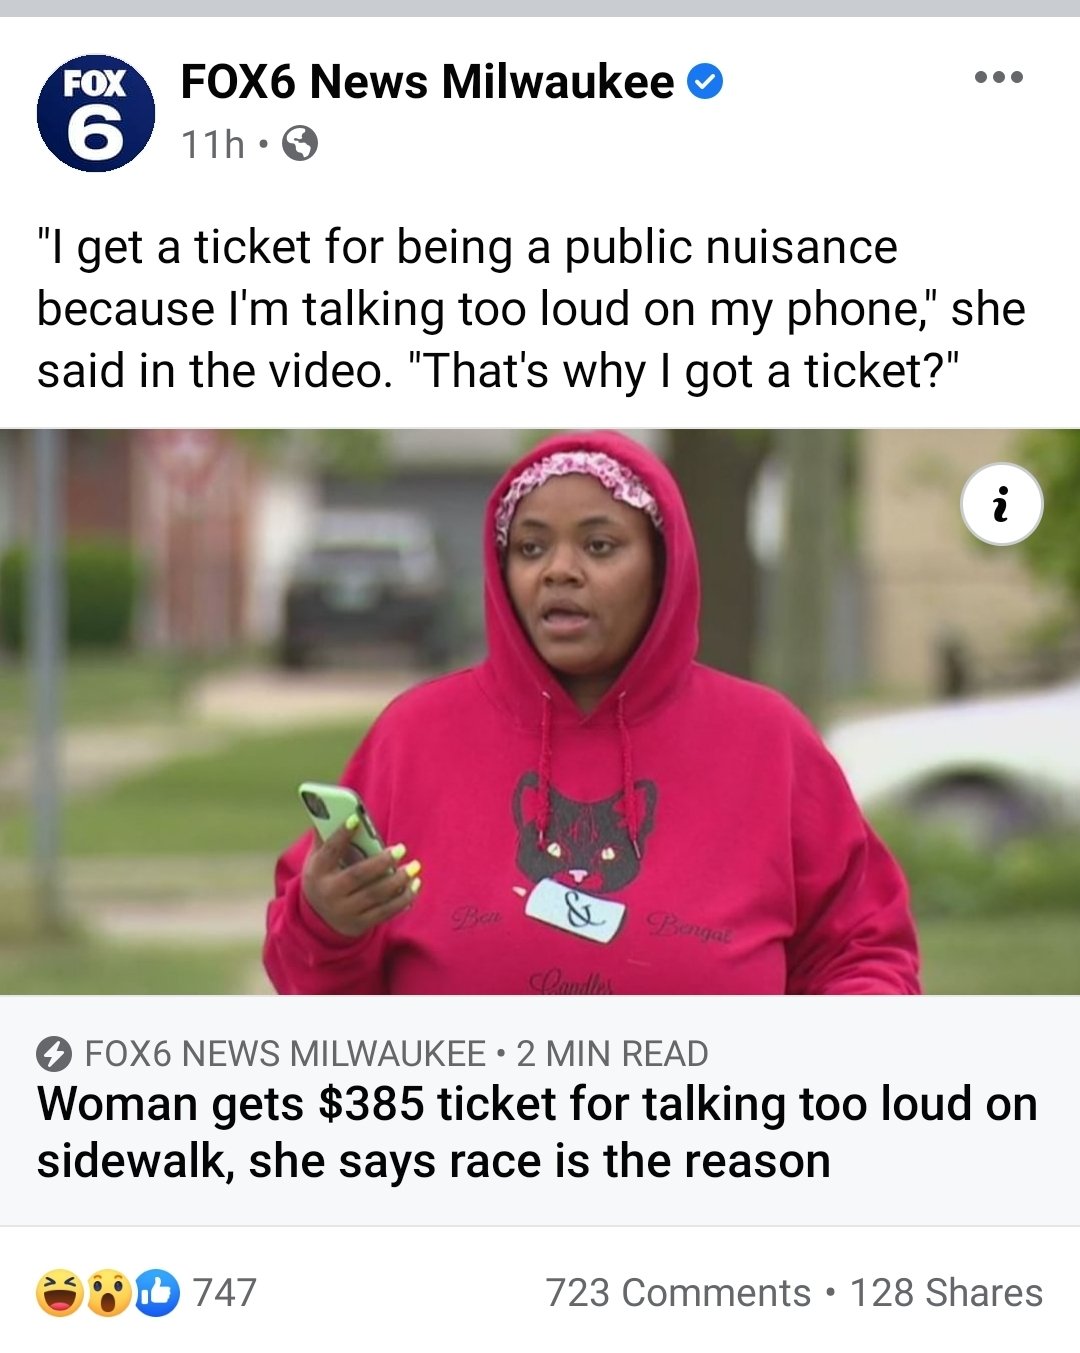Tap the instant article lightning icon
Screen dimensions: 1080x1353
(x=54, y=1054)
